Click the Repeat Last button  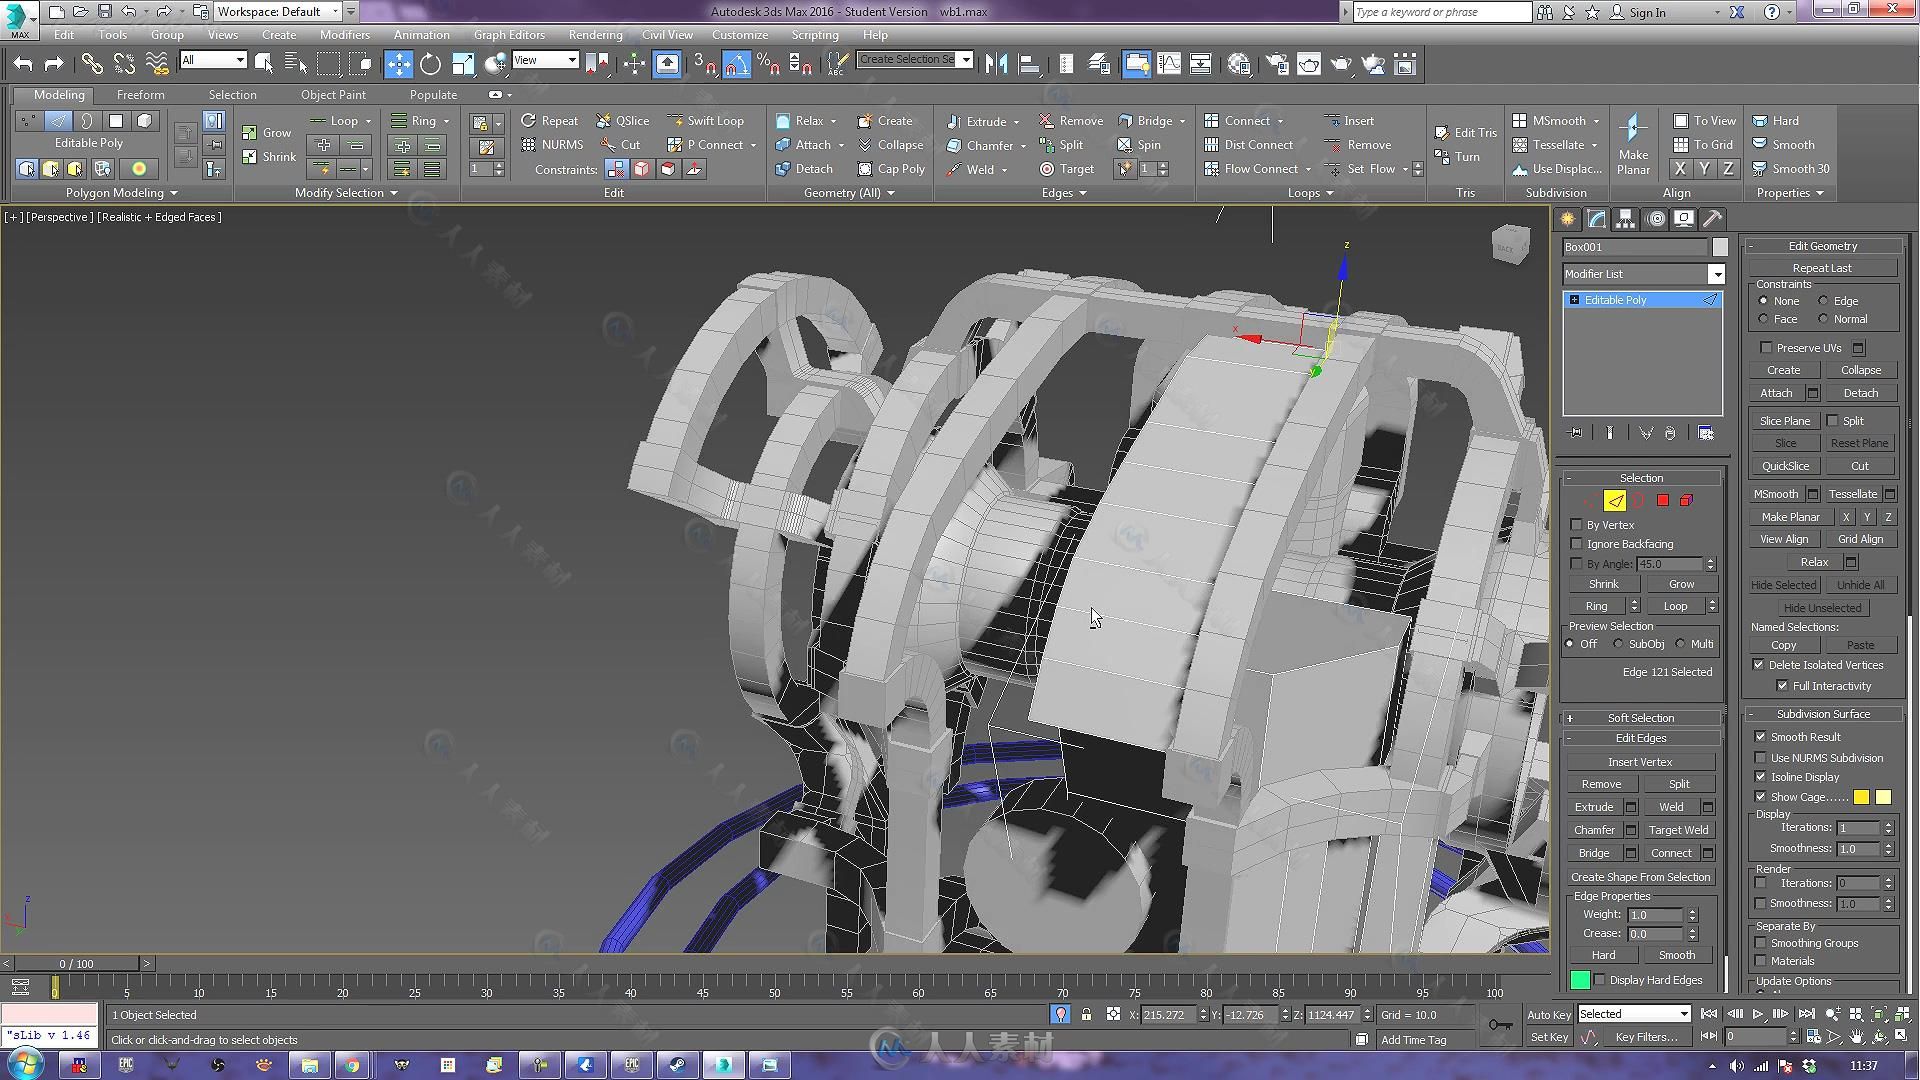pos(1822,268)
